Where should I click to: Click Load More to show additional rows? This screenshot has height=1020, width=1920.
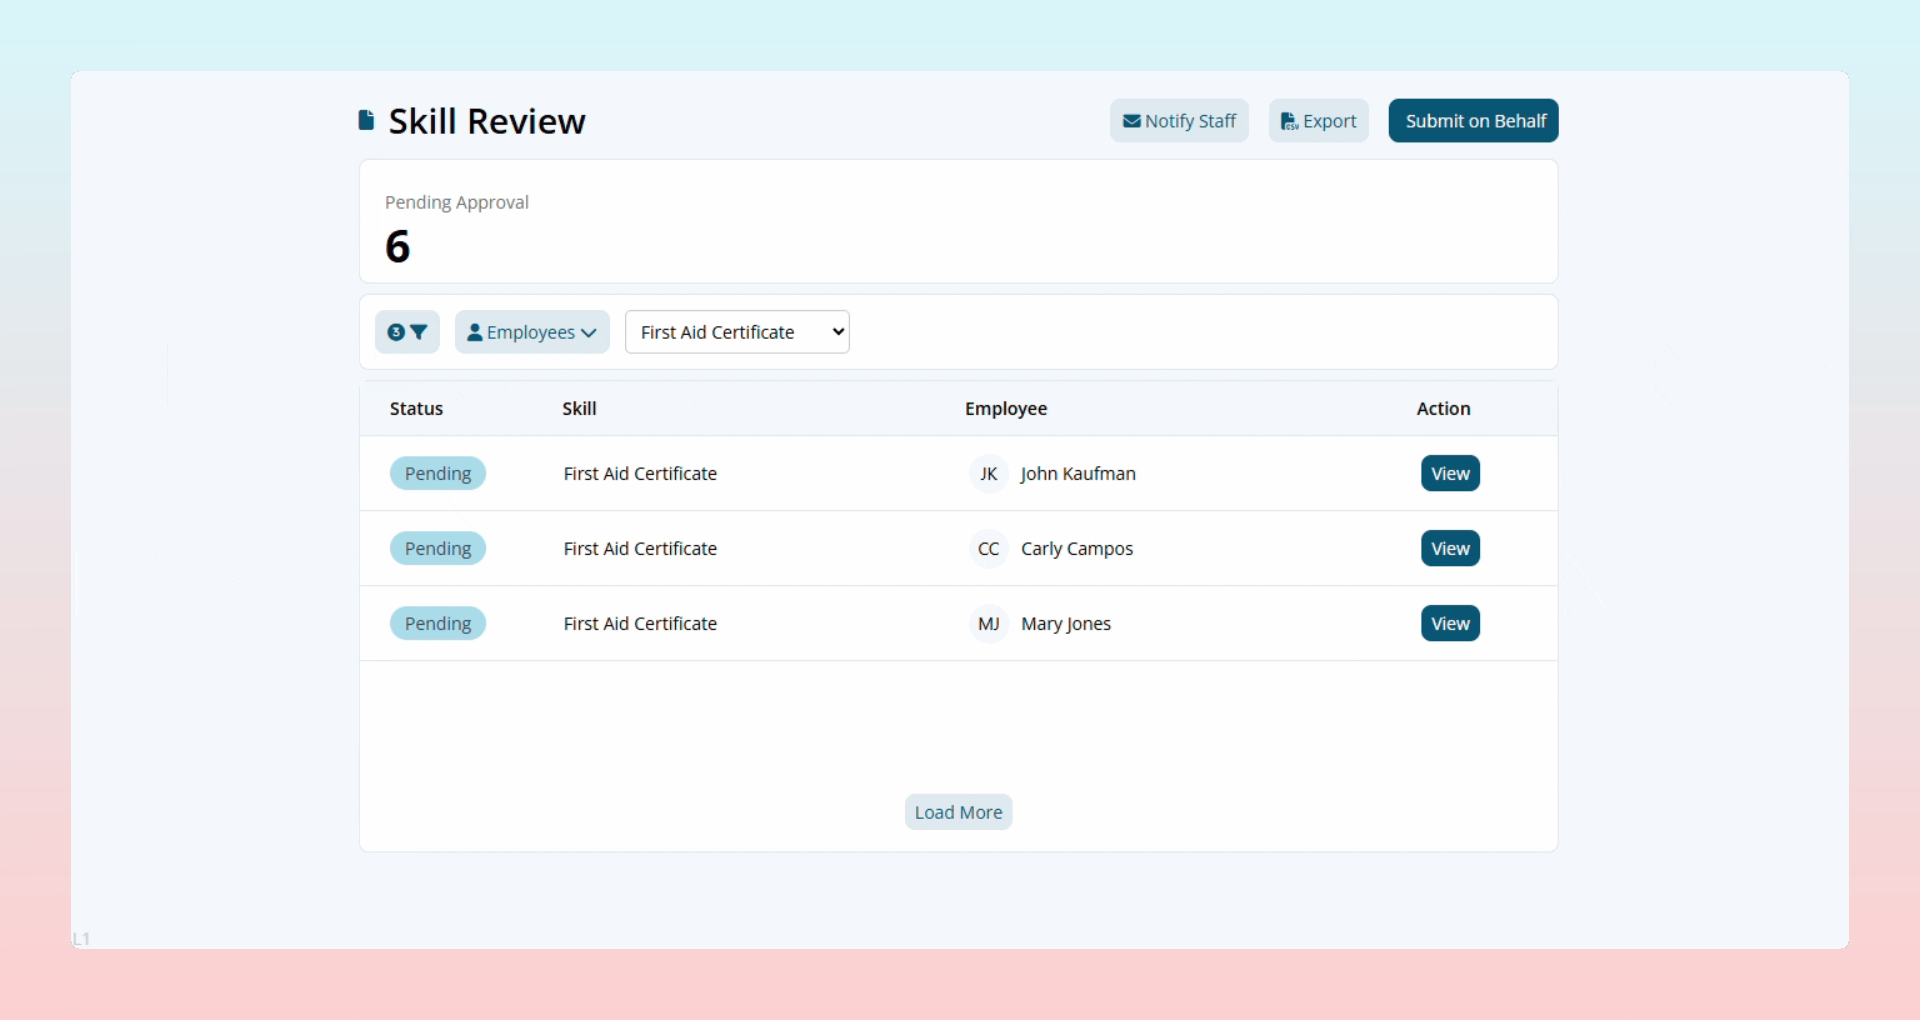coord(957,811)
